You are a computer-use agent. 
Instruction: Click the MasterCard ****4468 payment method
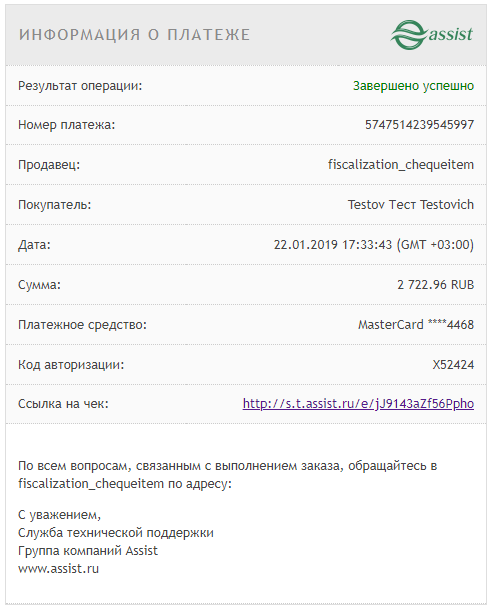tap(416, 325)
